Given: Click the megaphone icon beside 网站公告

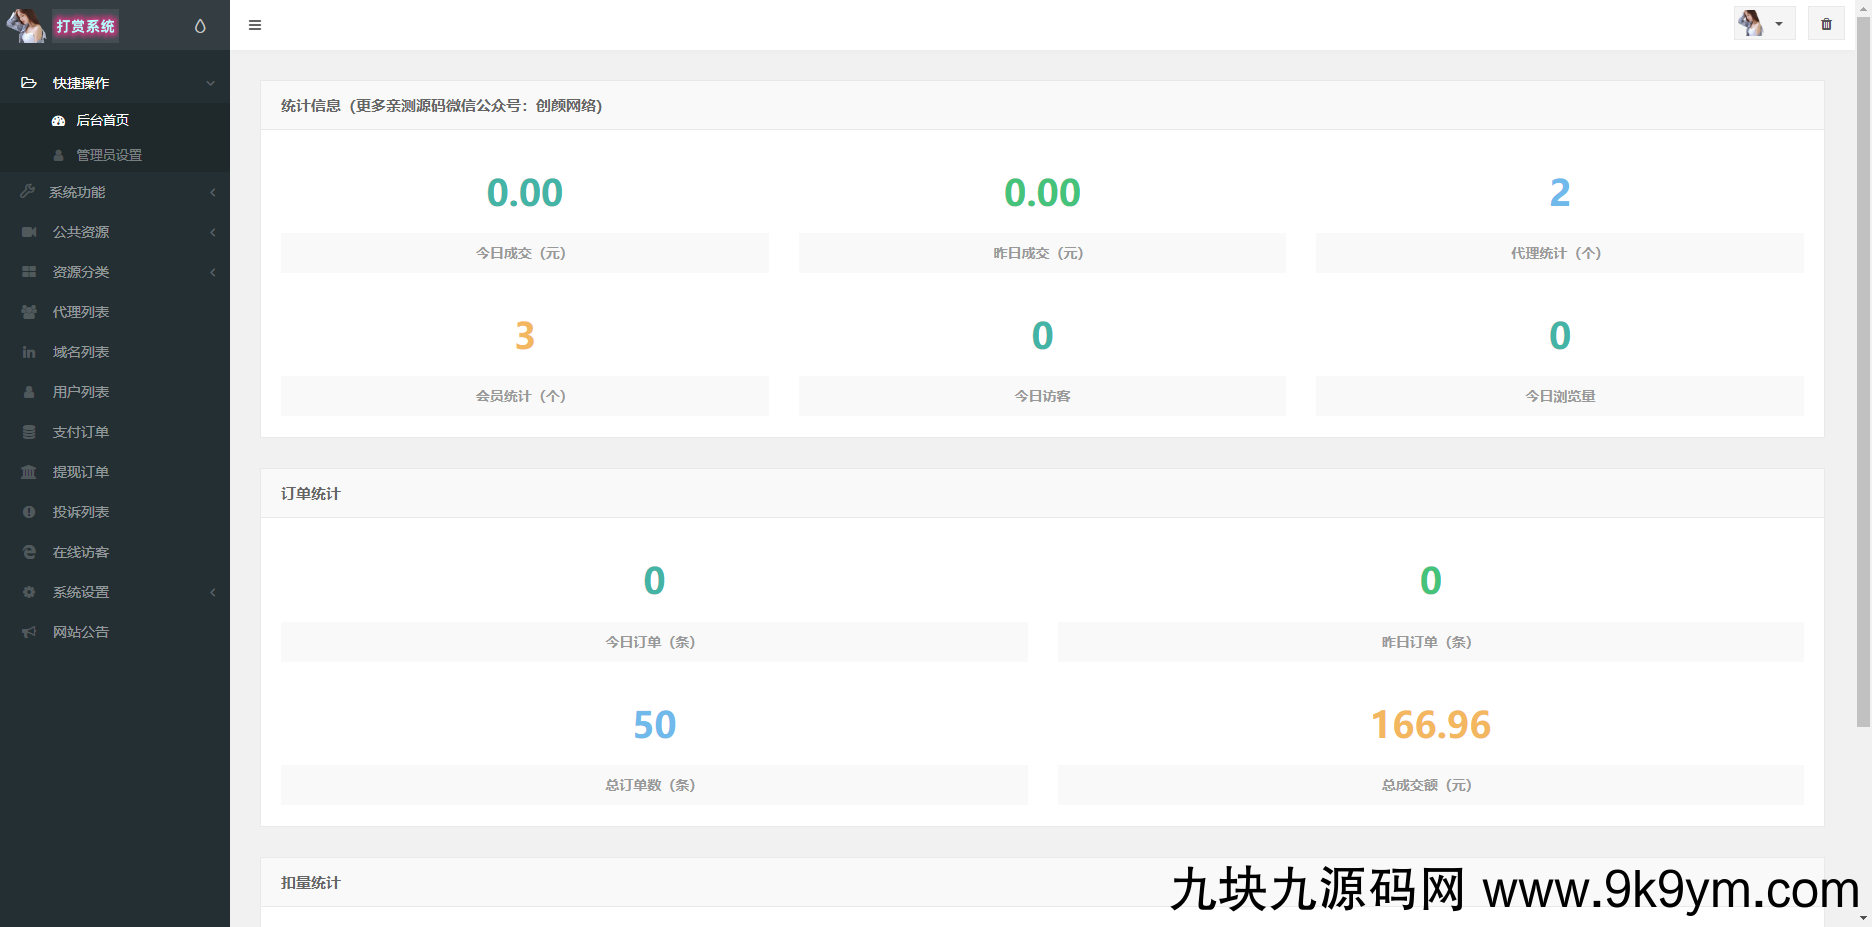Looking at the screenshot, I should point(29,632).
